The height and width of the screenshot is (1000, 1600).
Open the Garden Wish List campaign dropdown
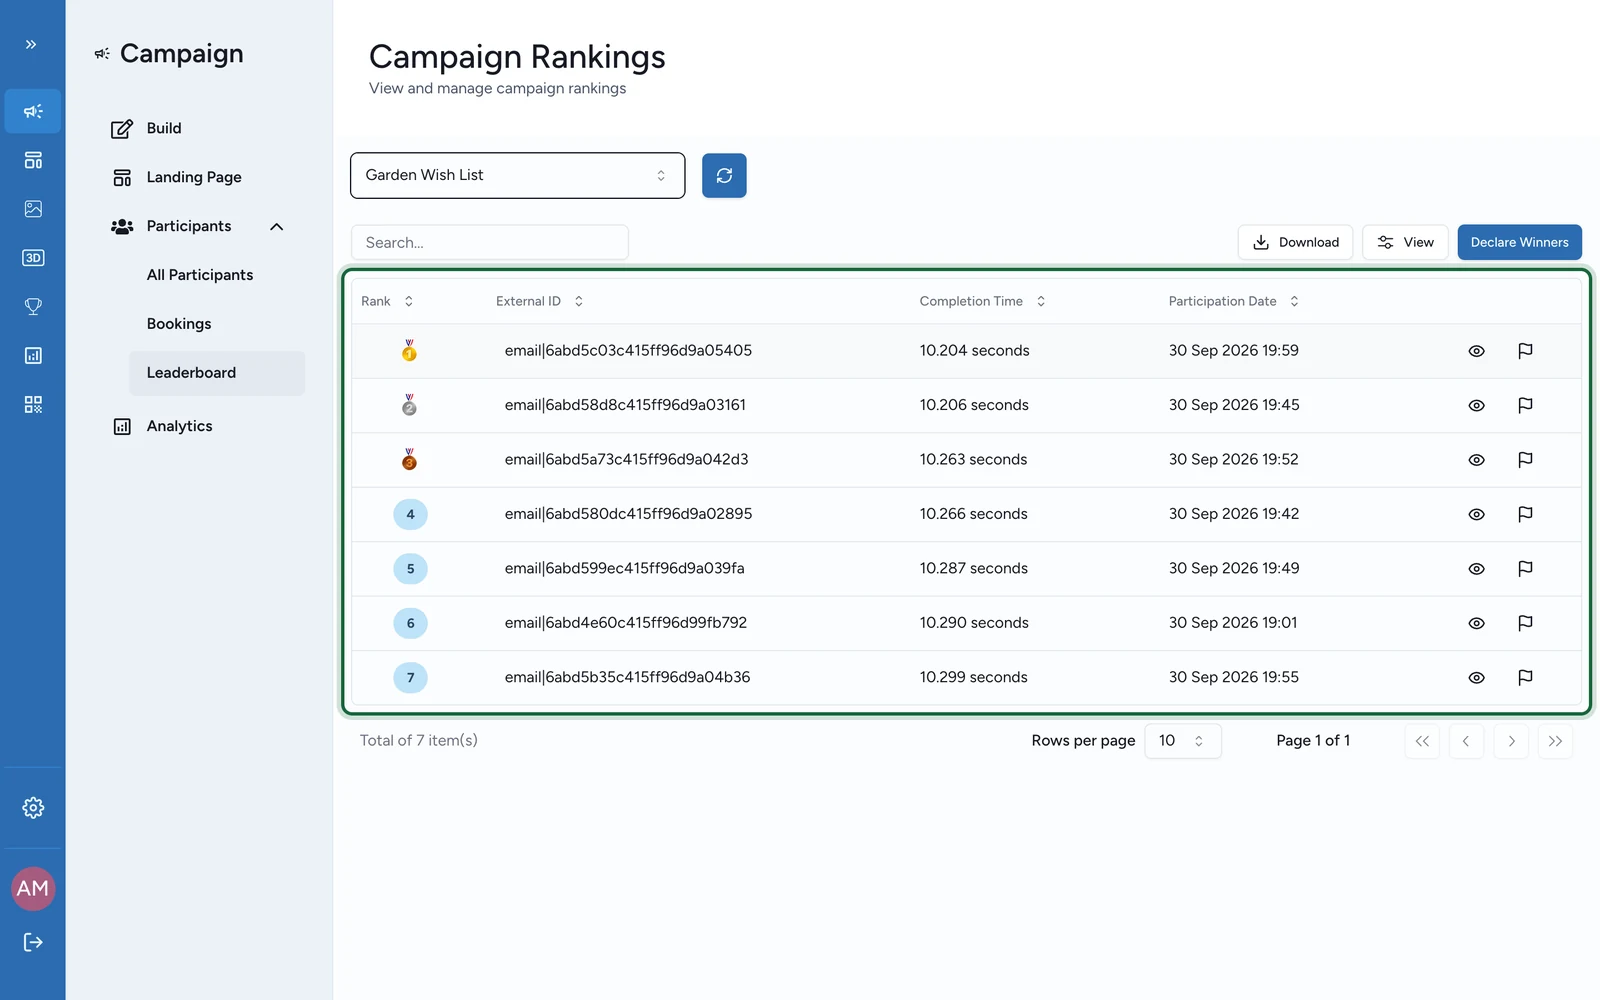tap(518, 176)
